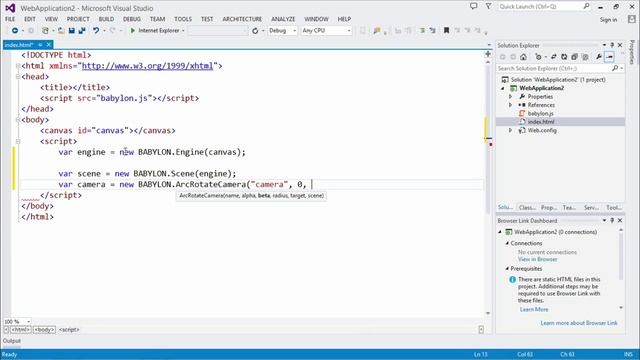
Task: Switch to the Team Explorer tab
Action: click(569, 208)
